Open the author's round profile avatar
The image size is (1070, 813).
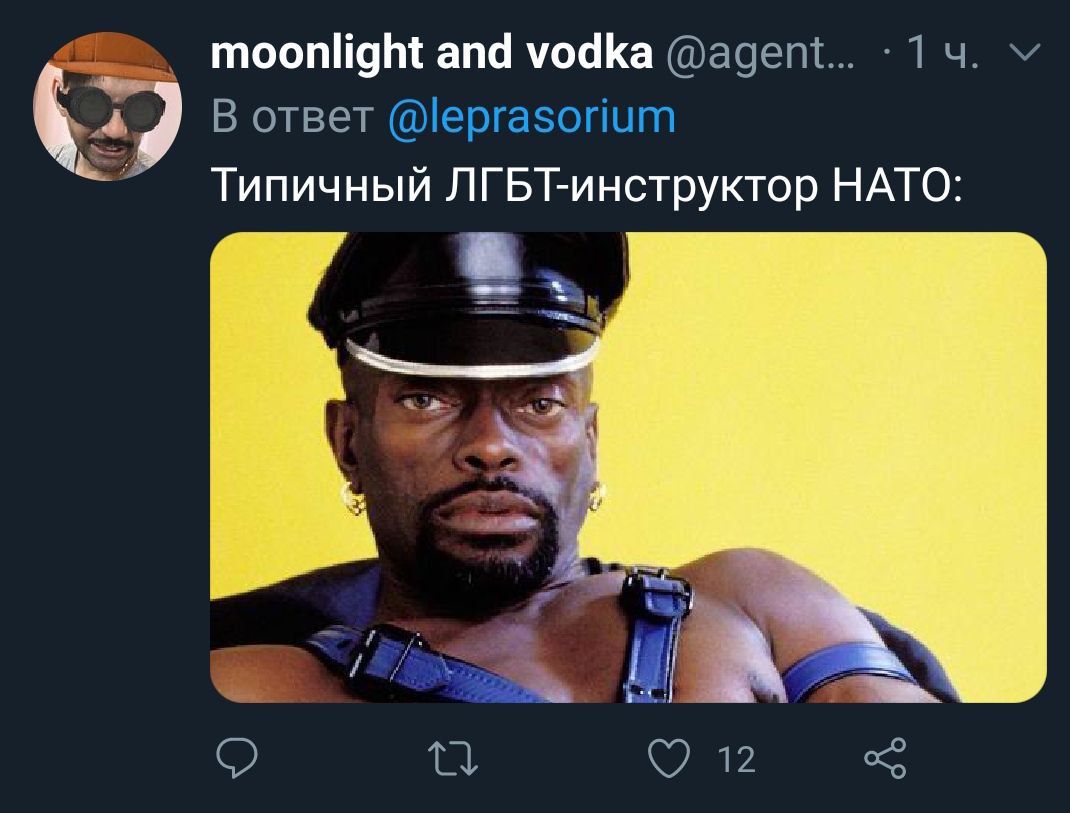tap(107, 107)
